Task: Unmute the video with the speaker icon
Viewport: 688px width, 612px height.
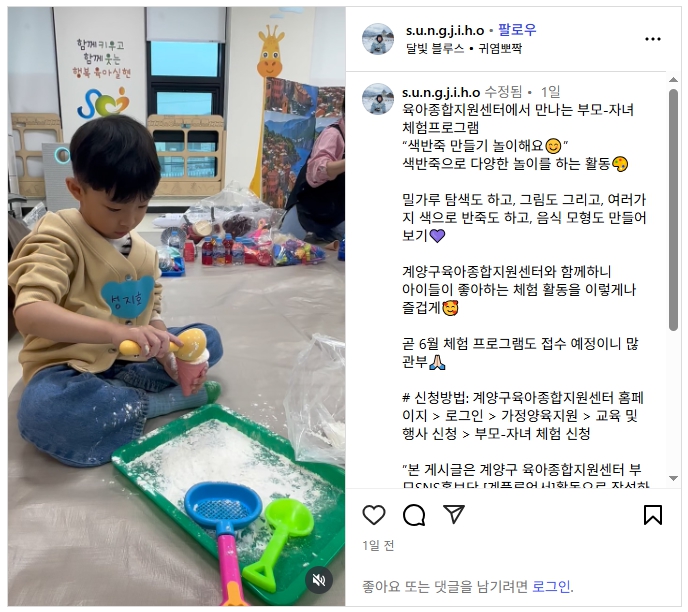Action: pos(319,580)
